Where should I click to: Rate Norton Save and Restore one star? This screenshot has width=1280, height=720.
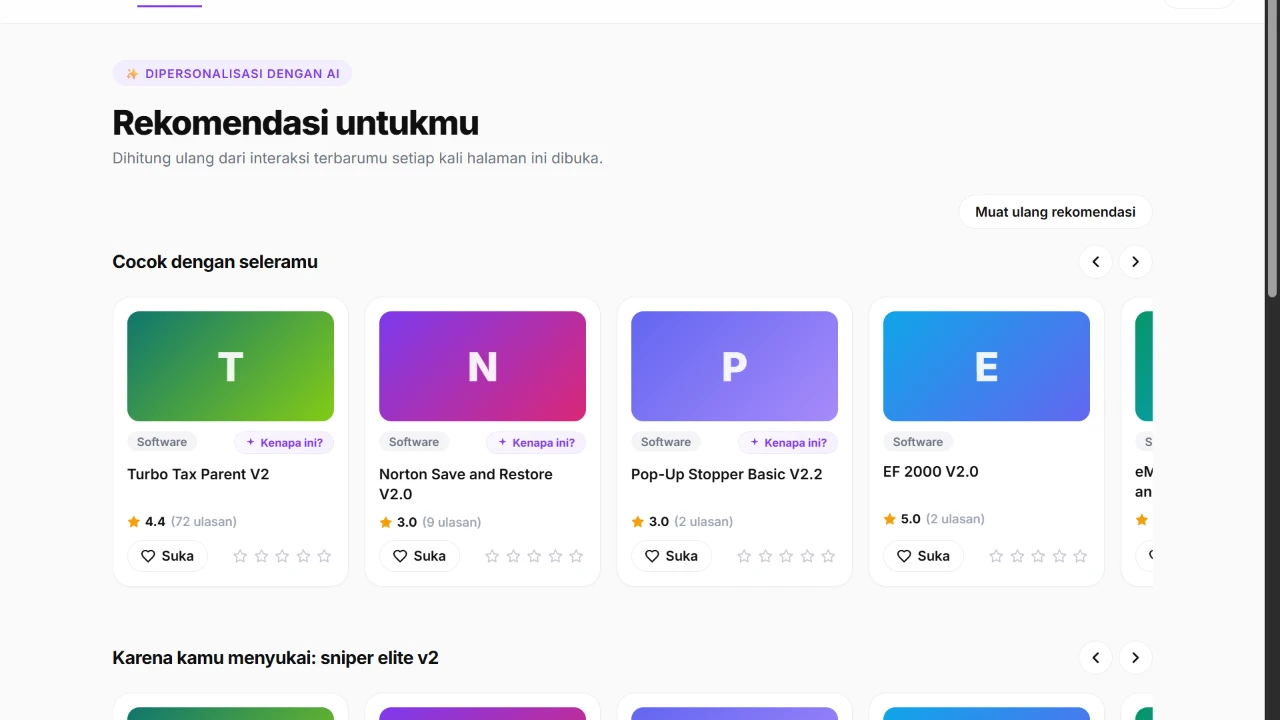[492, 556]
